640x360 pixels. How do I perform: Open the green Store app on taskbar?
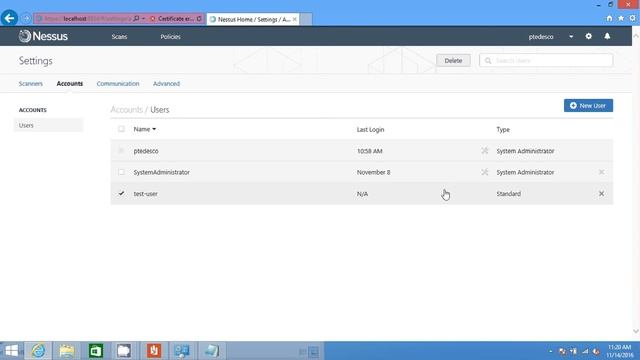[x=96, y=351]
